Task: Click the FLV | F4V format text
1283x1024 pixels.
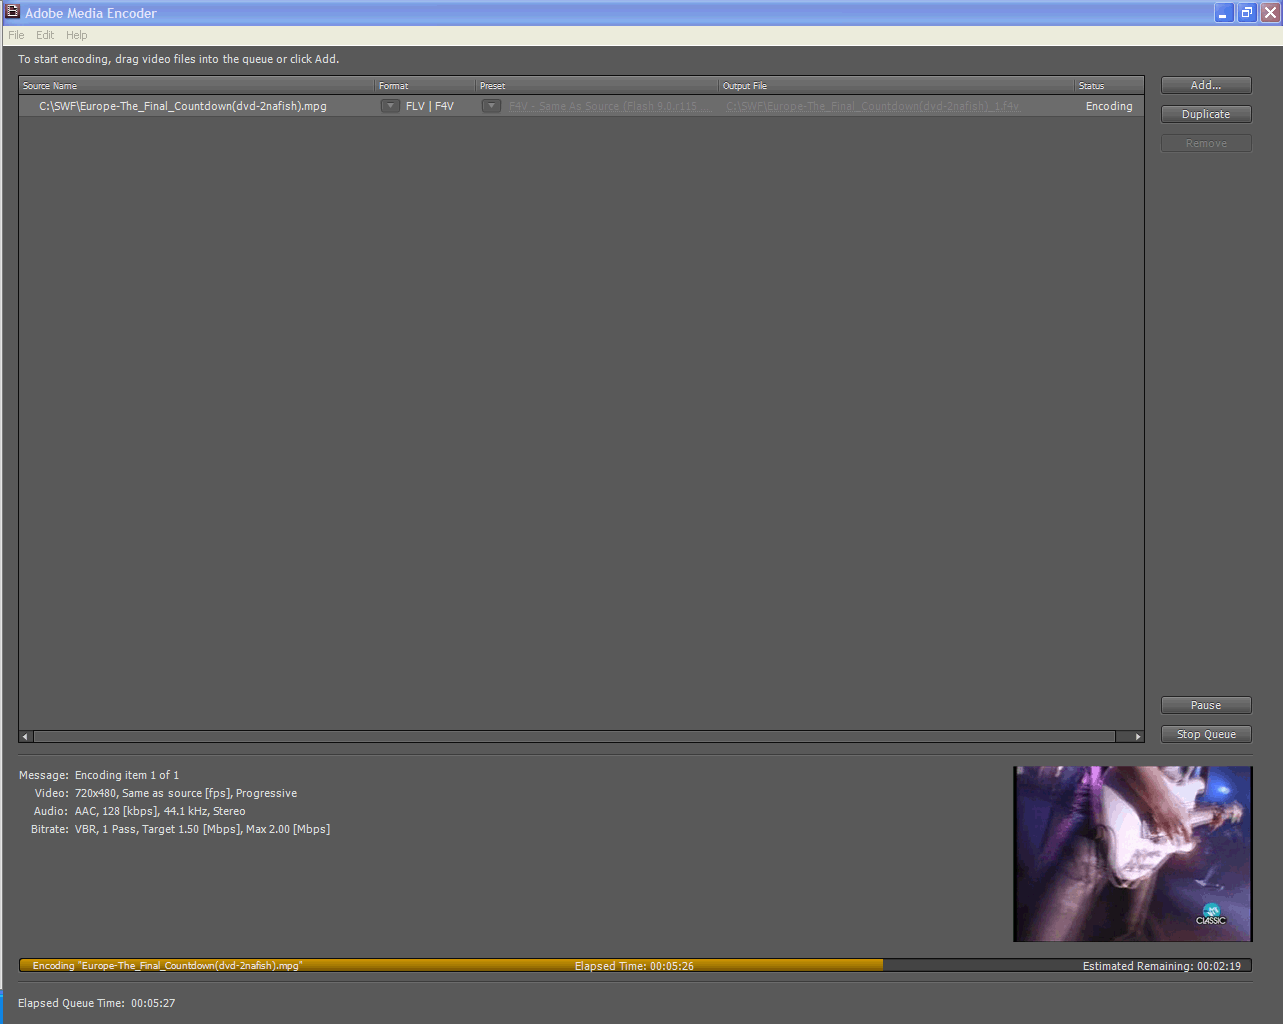Action: pyautogui.click(x=430, y=106)
